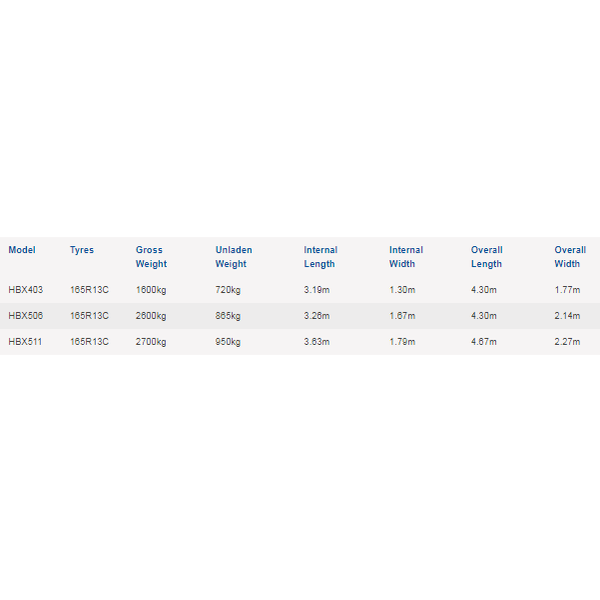Click the 1.77m overall width cell
600x600 pixels.
click(567, 290)
